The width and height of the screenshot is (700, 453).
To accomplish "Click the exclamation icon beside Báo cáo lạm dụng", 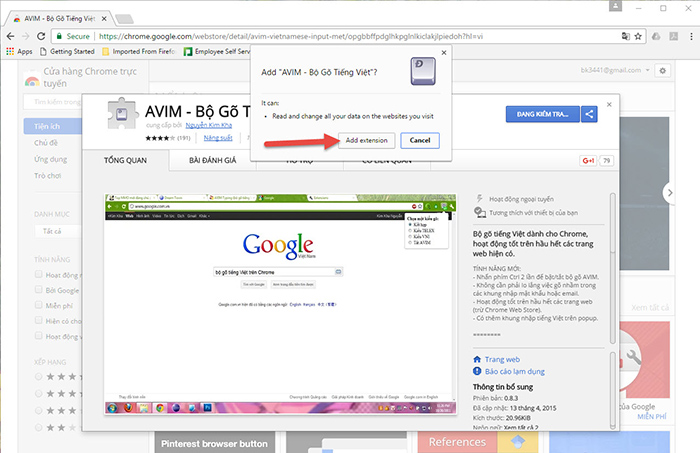I will point(477,371).
